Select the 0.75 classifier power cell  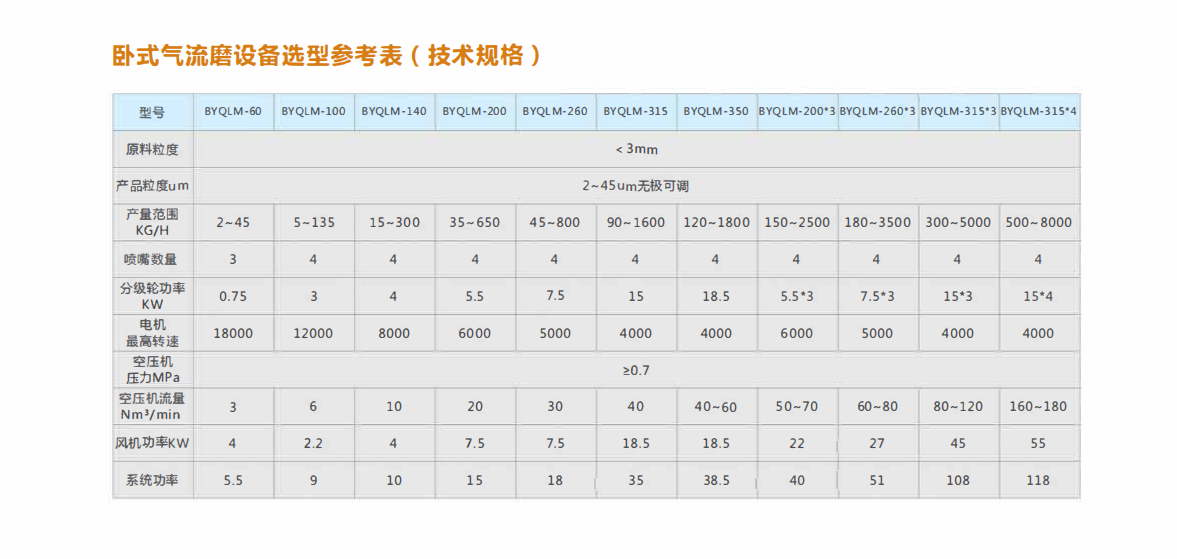233,296
